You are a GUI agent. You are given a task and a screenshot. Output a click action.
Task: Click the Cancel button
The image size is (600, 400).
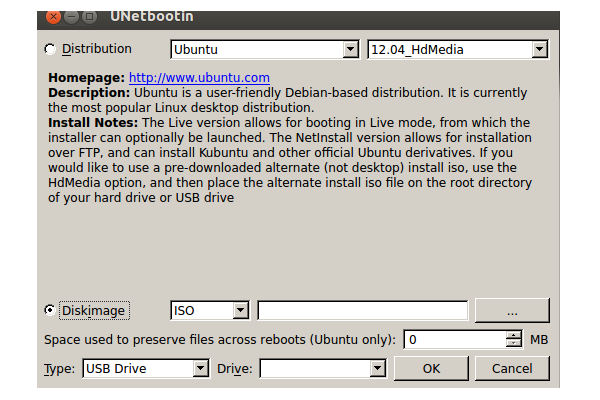512,368
